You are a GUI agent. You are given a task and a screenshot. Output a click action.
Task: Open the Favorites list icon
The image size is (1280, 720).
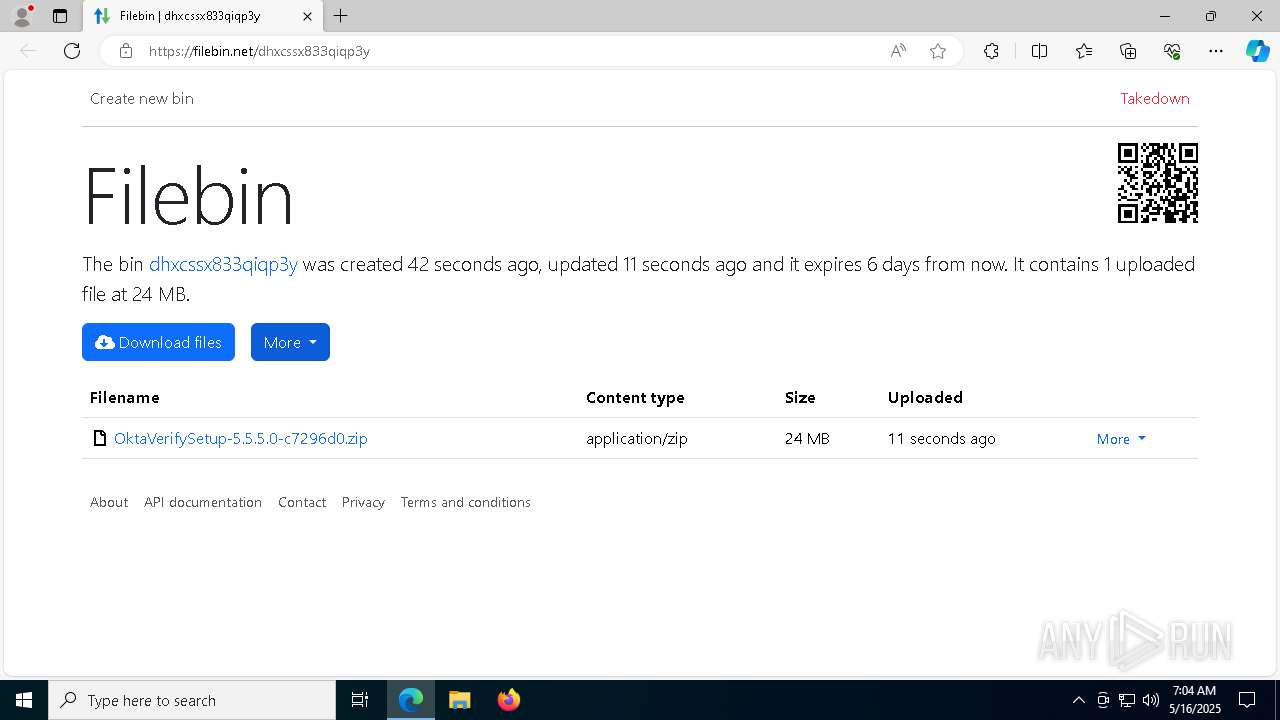(1084, 51)
